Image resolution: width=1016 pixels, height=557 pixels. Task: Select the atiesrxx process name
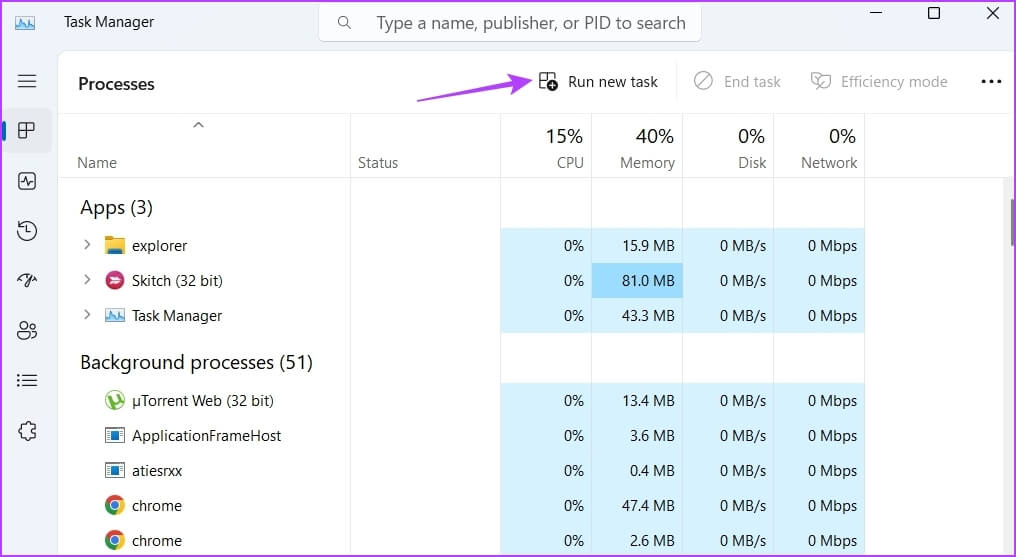[x=157, y=471]
